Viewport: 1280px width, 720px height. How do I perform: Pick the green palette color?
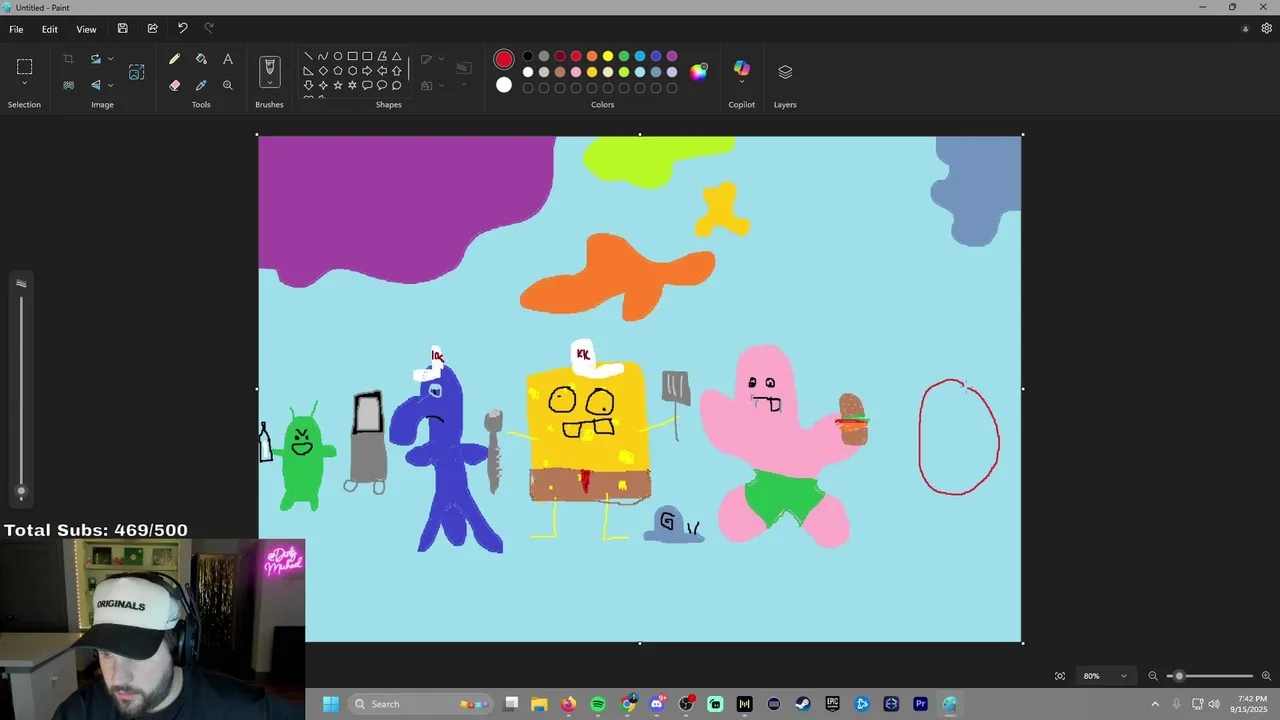pyautogui.click(x=624, y=56)
